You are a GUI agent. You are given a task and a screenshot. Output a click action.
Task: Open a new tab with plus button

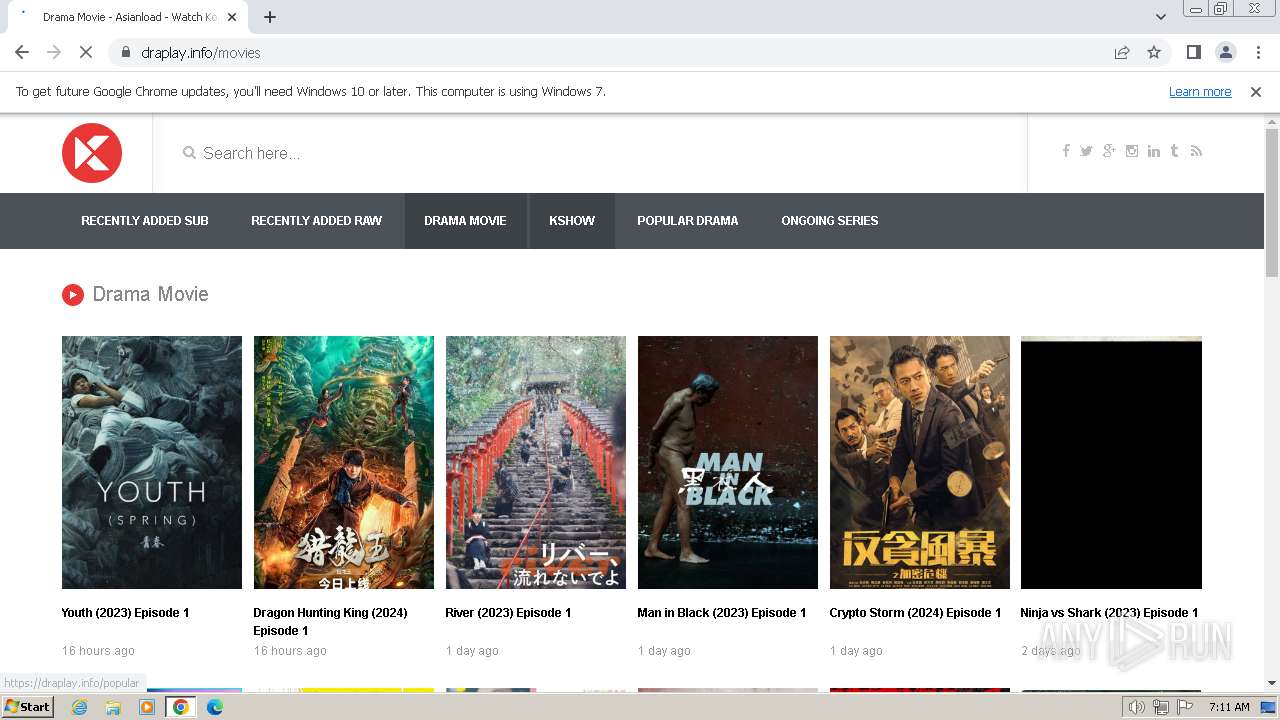click(x=270, y=17)
